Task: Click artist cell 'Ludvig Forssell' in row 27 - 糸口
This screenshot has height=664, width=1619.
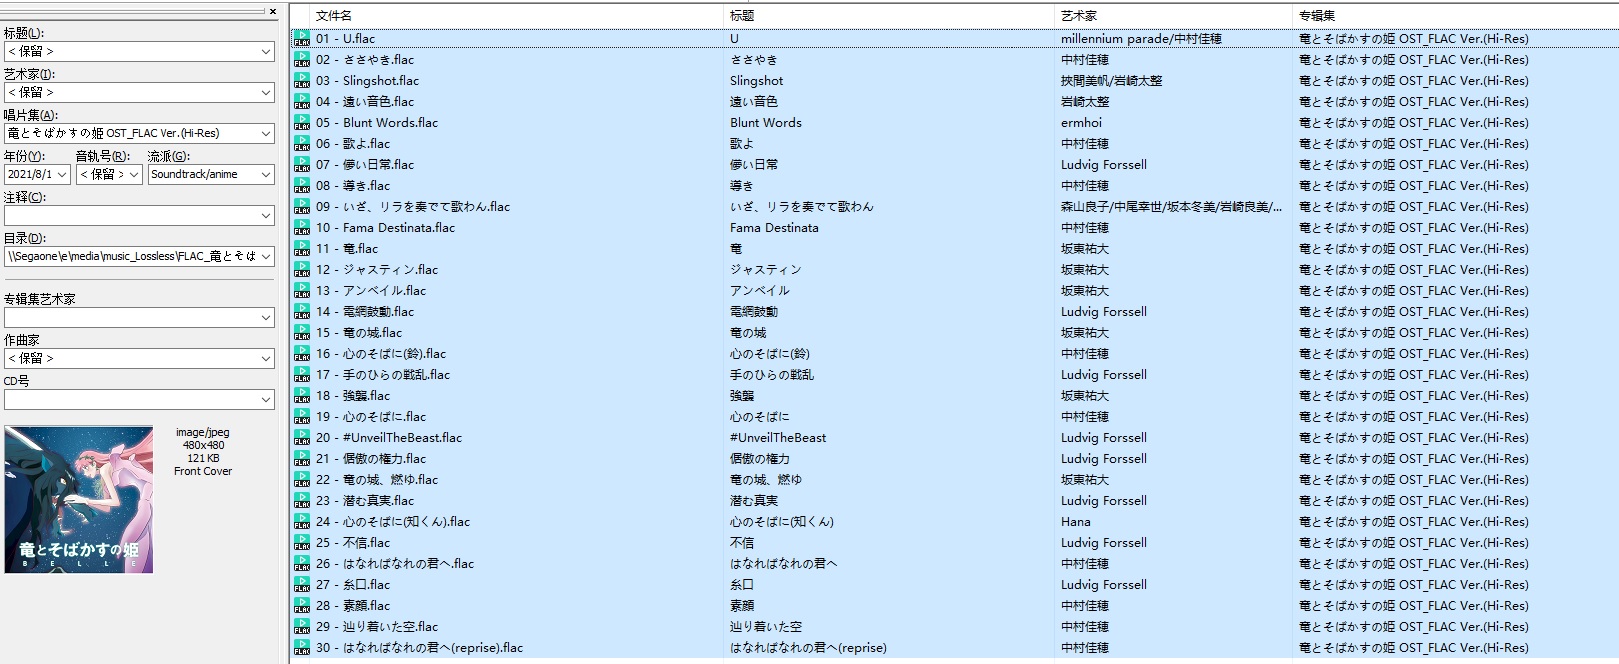Action: click(1103, 585)
